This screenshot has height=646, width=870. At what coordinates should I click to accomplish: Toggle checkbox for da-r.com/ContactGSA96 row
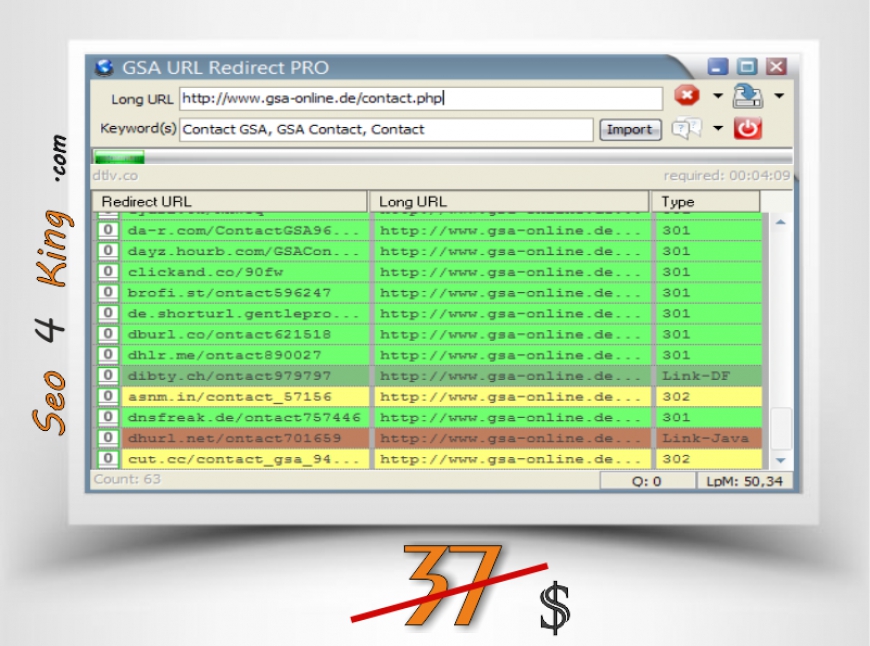[x=108, y=230]
